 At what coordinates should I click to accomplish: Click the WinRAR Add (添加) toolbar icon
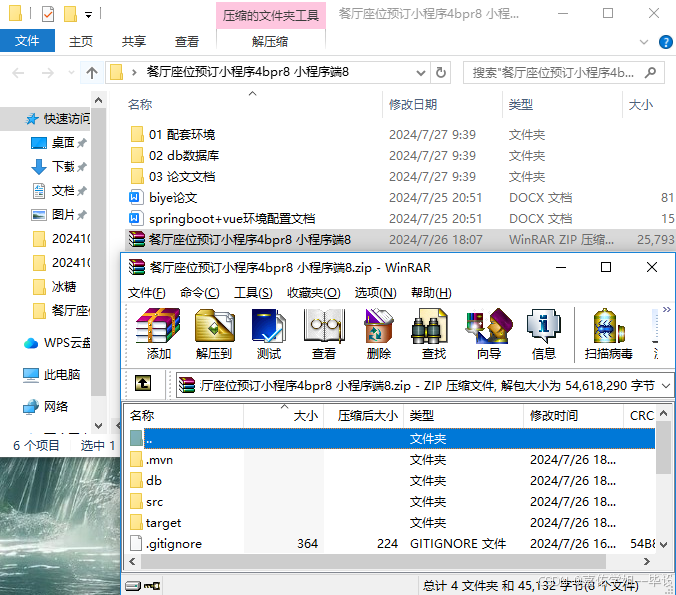pos(158,334)
